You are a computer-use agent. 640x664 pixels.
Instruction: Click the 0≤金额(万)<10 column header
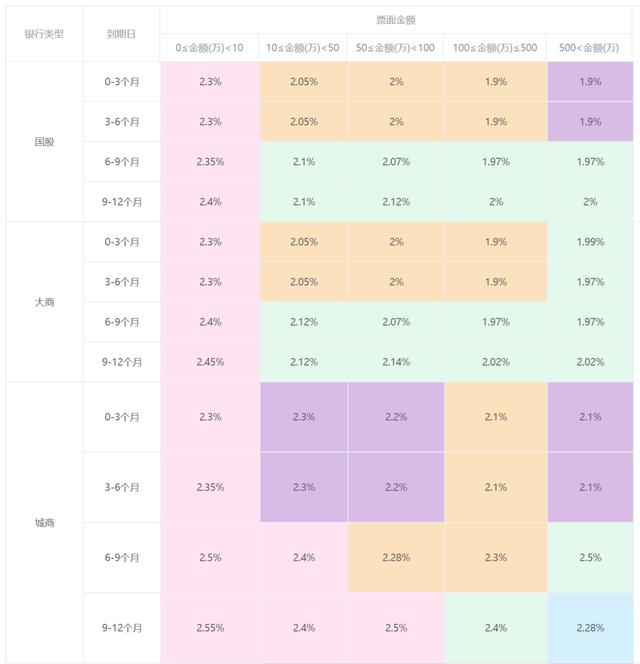(x=209, y=48)
